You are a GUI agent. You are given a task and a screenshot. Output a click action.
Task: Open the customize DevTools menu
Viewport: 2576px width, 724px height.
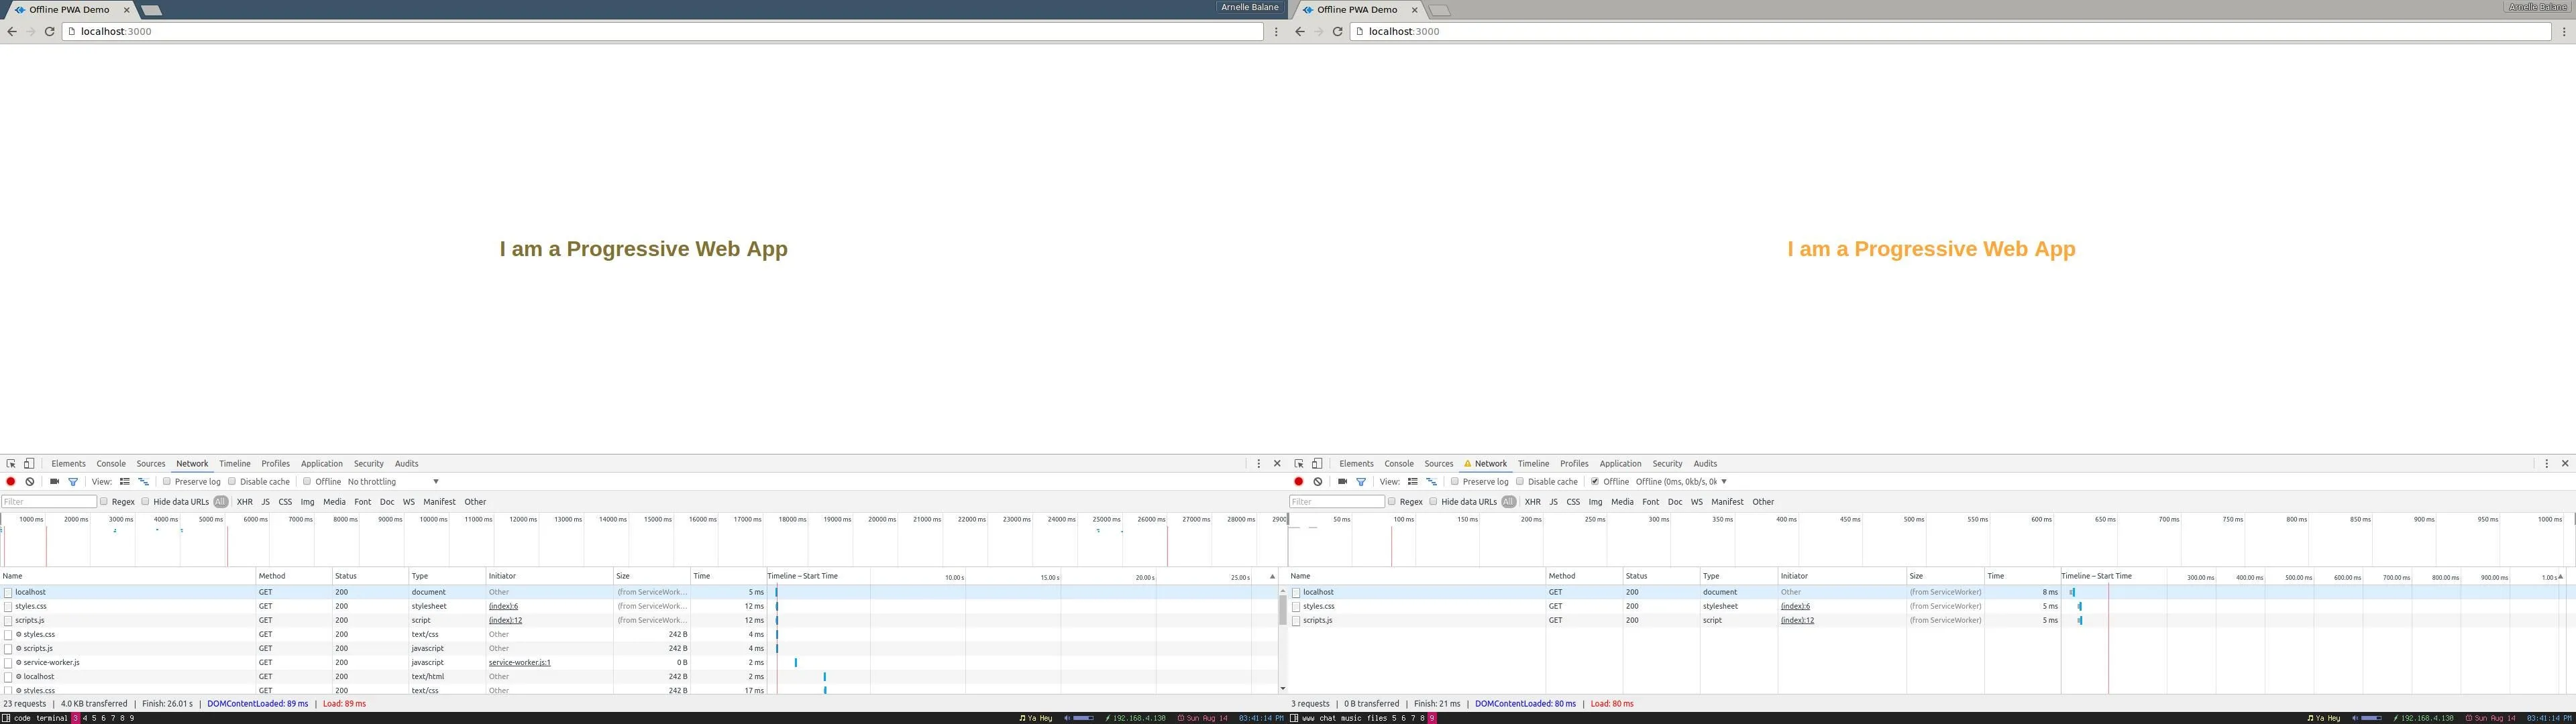tap(1258, 463)
